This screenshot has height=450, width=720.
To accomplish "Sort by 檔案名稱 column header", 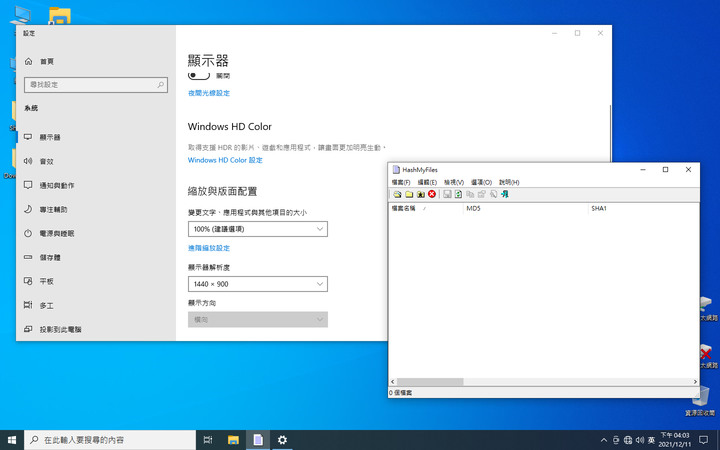I will 426,208.
